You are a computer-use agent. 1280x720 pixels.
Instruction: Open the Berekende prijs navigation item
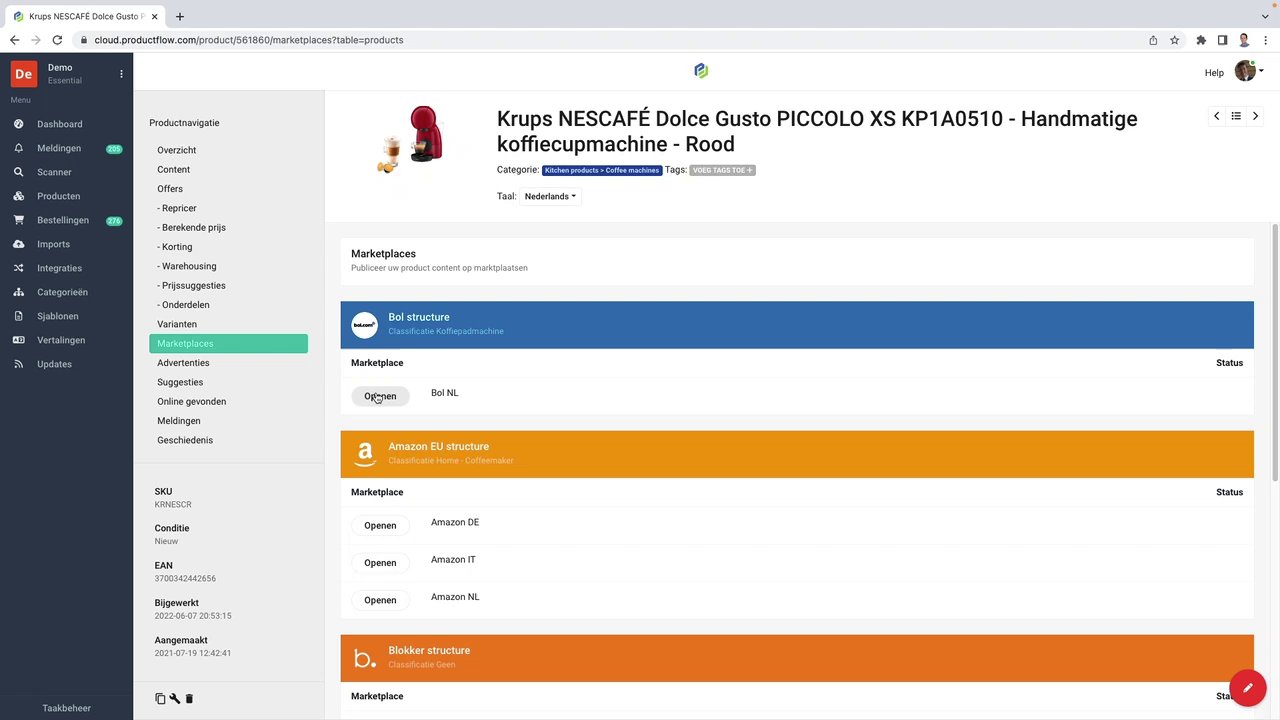191,227
